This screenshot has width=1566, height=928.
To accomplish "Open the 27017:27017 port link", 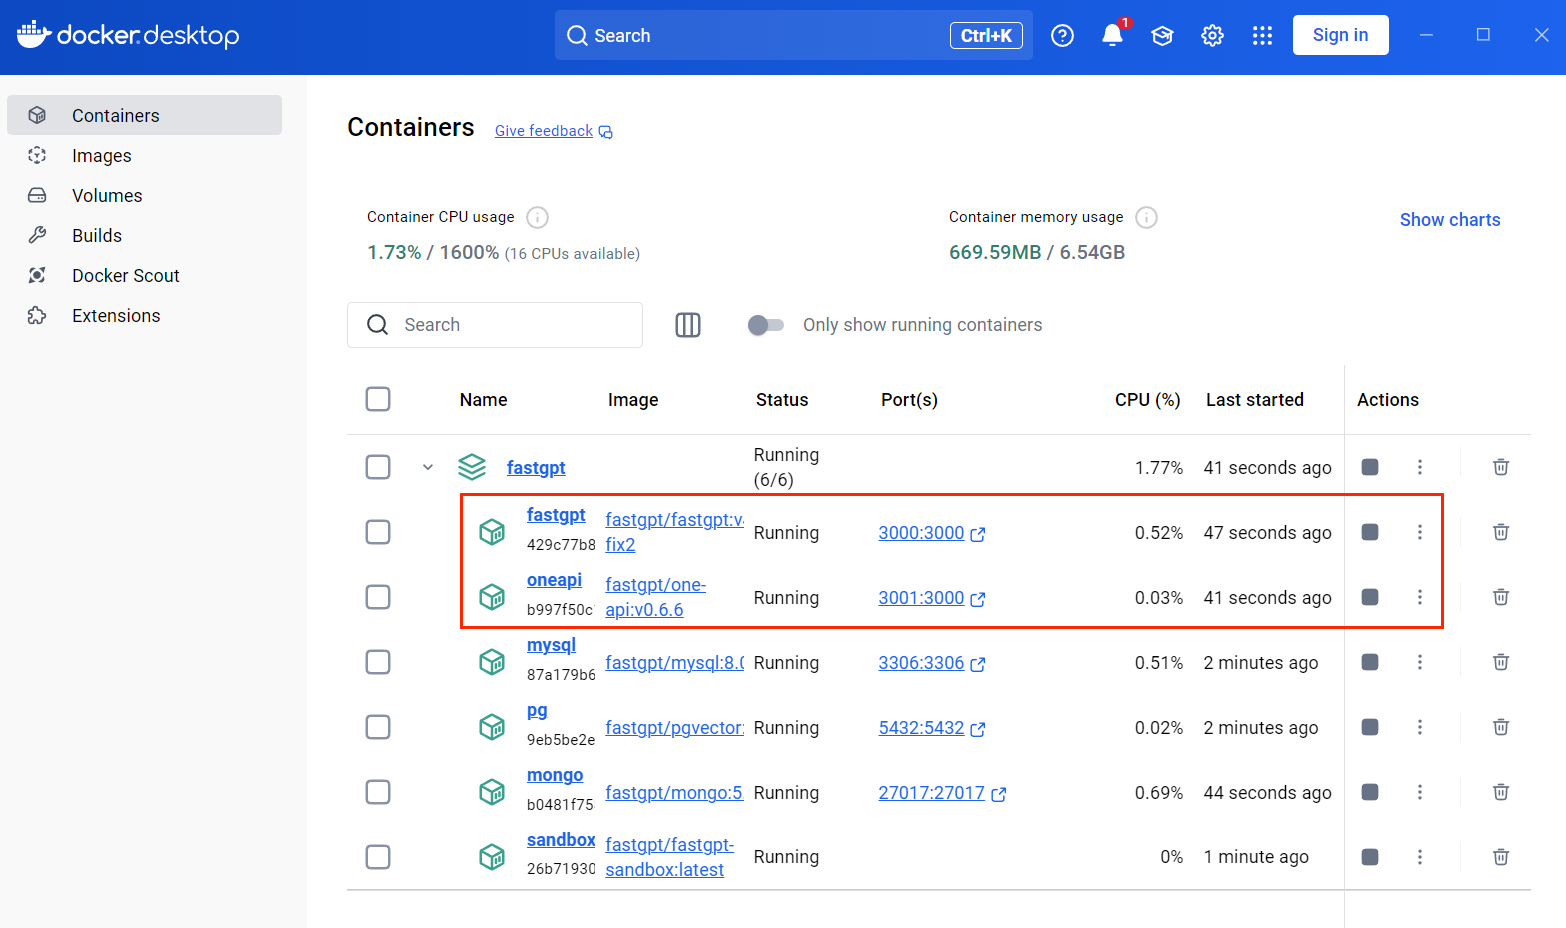I will 931,793.
